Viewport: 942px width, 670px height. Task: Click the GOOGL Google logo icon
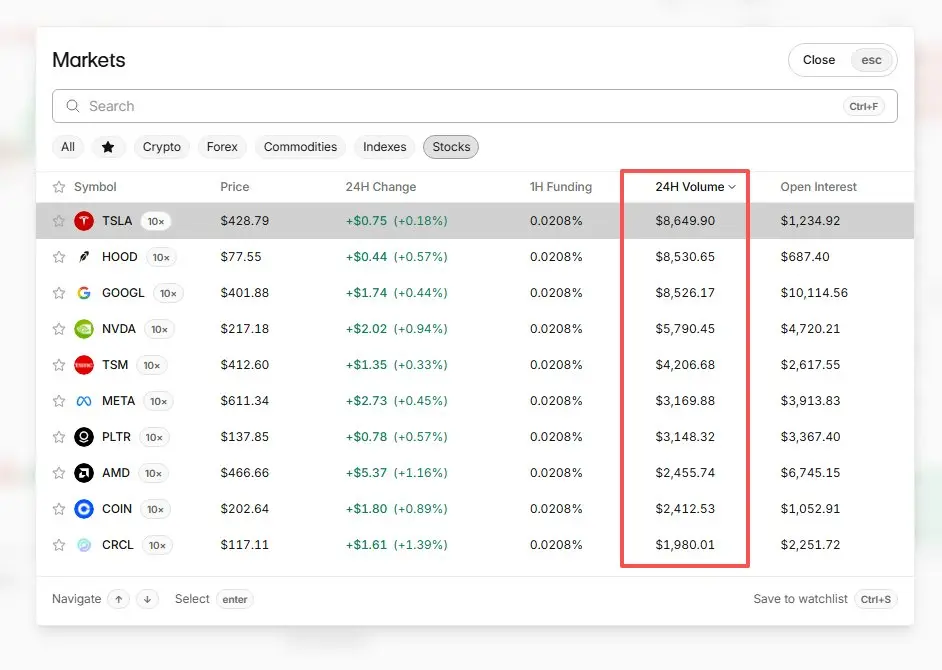coord(84,293)
